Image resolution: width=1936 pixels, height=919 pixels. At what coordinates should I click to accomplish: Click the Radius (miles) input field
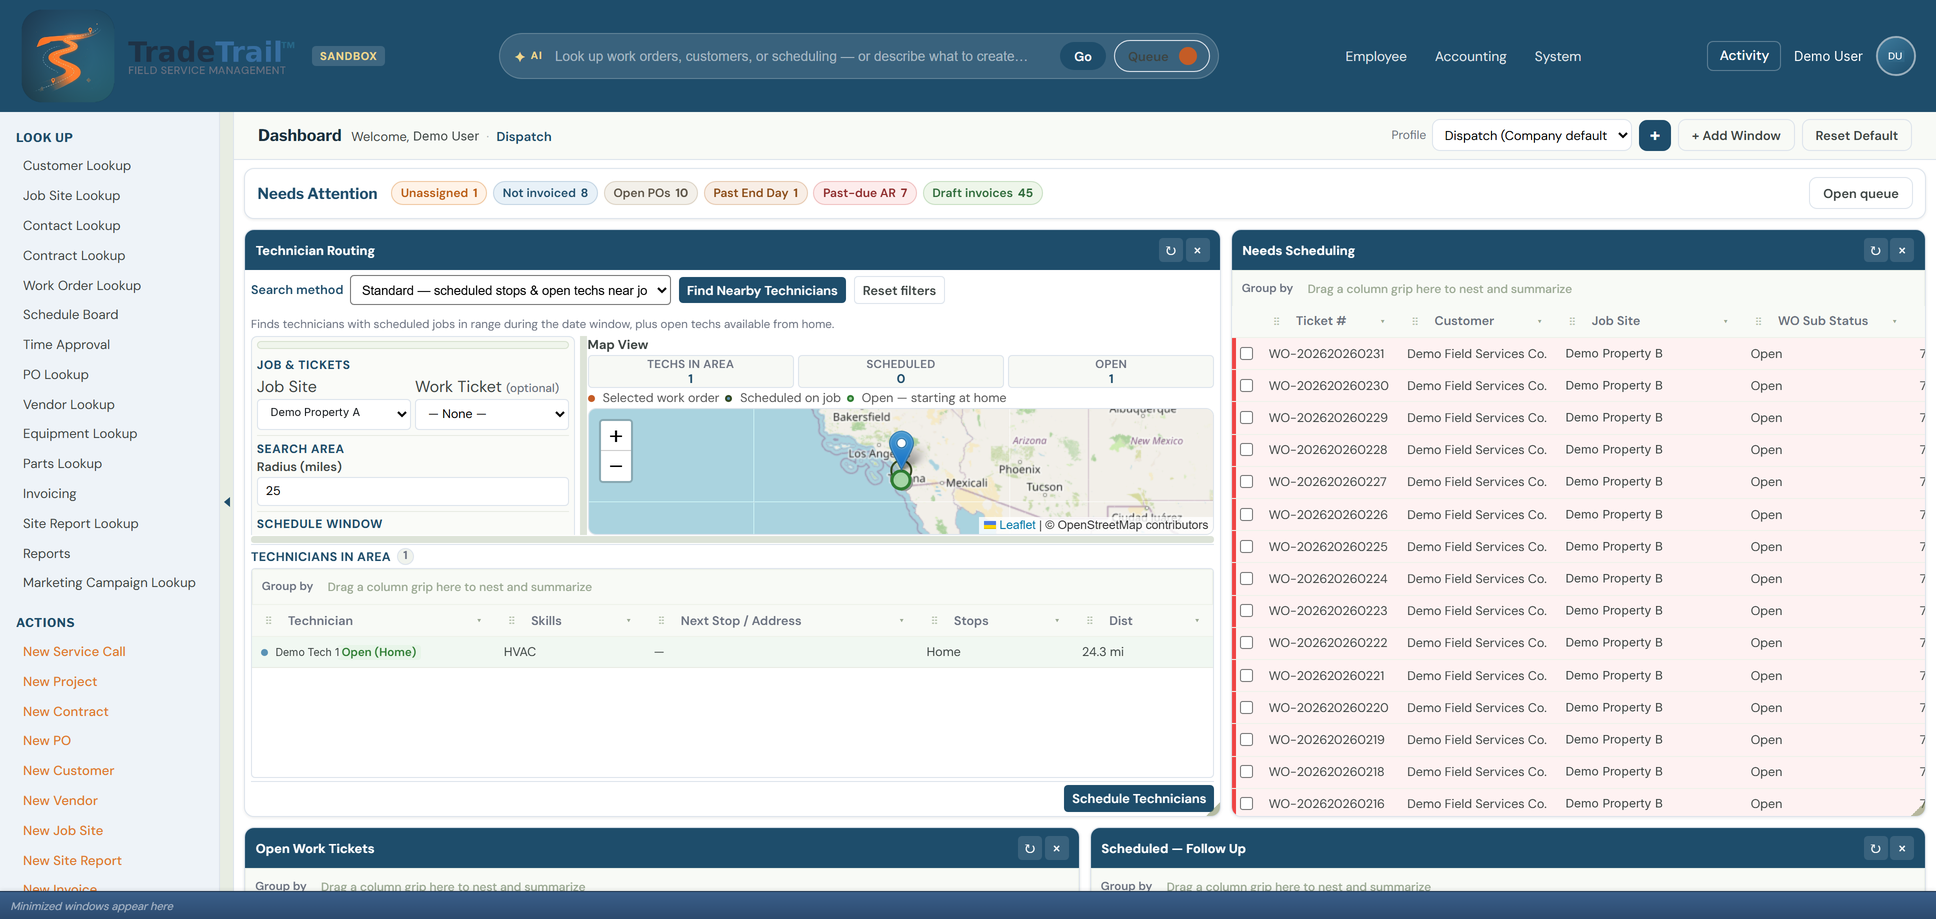412,491
